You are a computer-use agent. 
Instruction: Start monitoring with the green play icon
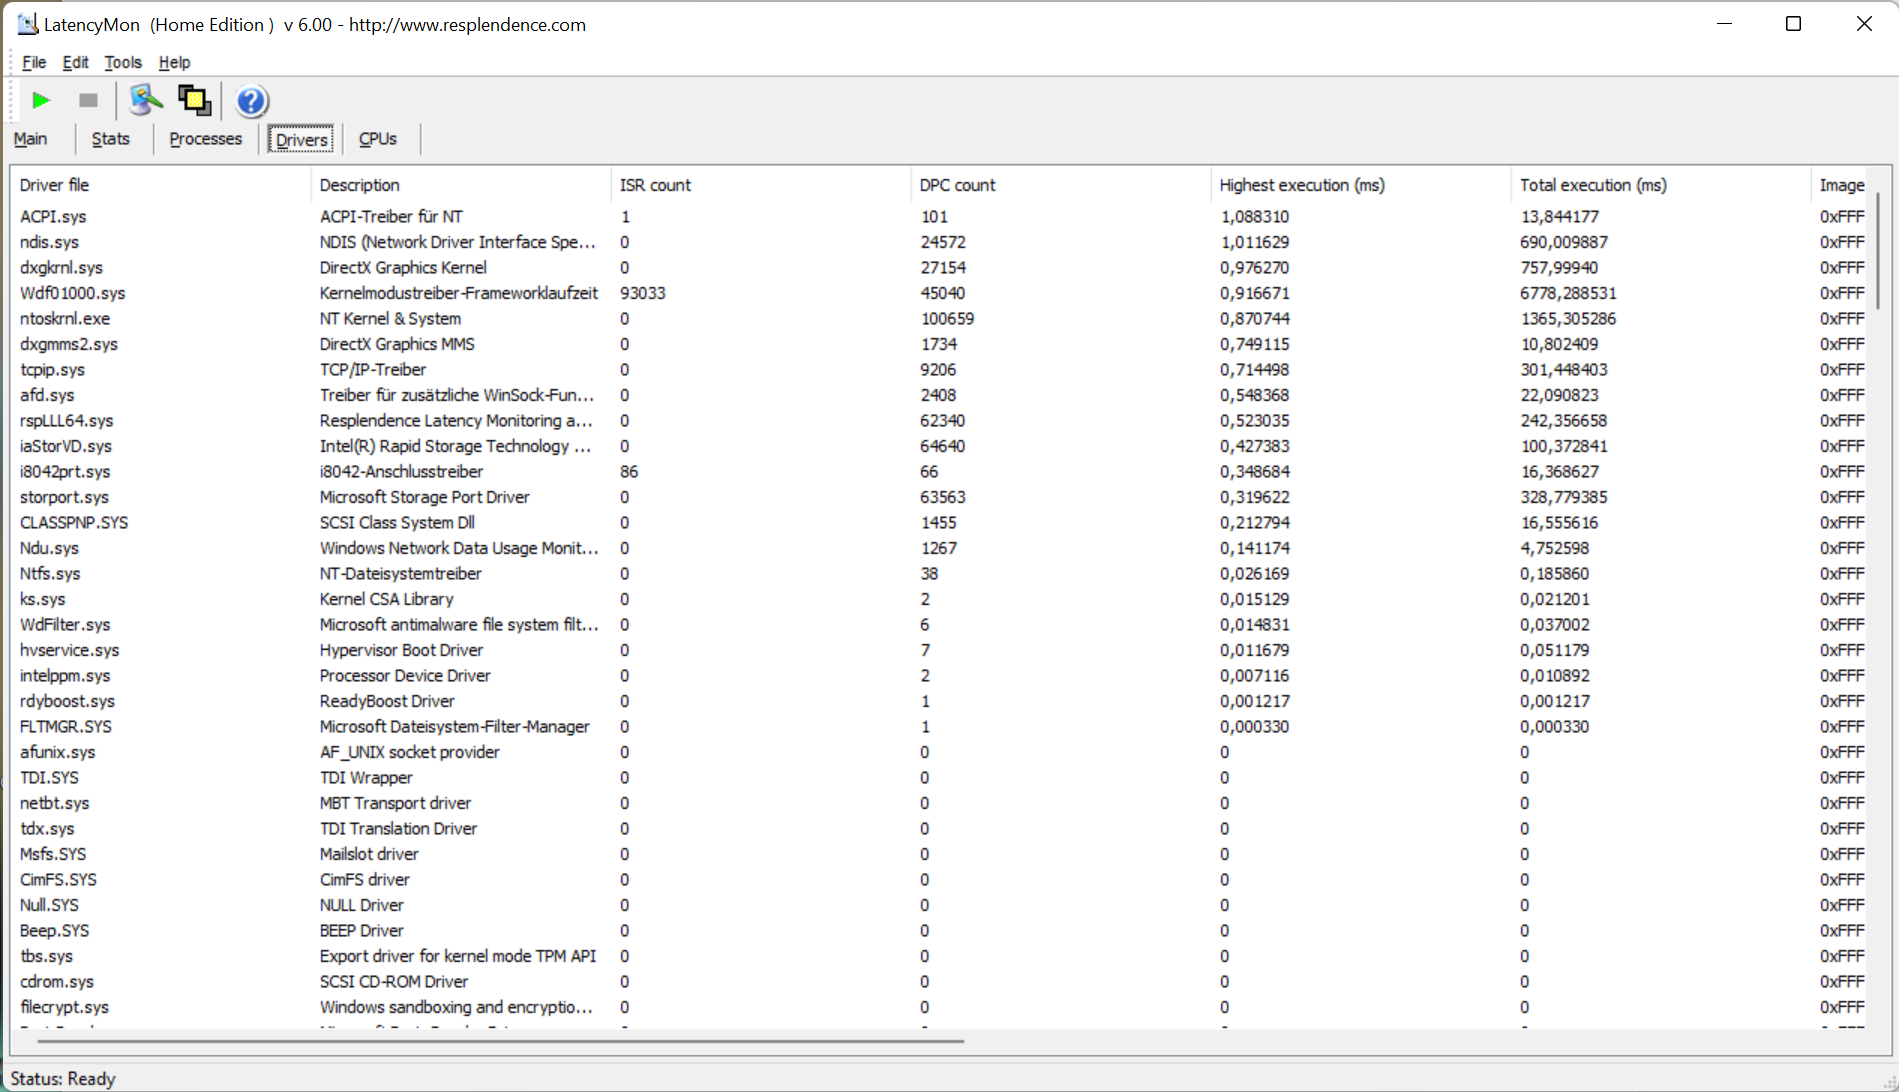click(x=41, y=101)
